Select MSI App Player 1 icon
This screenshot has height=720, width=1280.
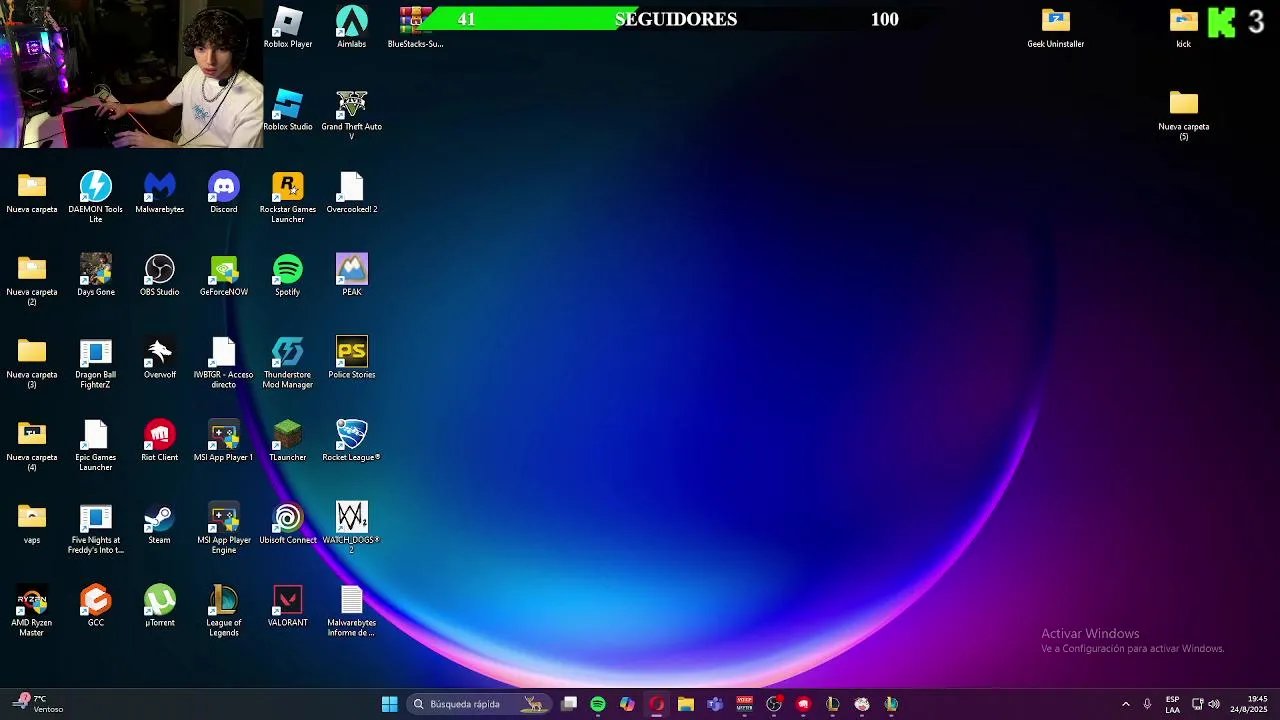click(x=224, y=442)
